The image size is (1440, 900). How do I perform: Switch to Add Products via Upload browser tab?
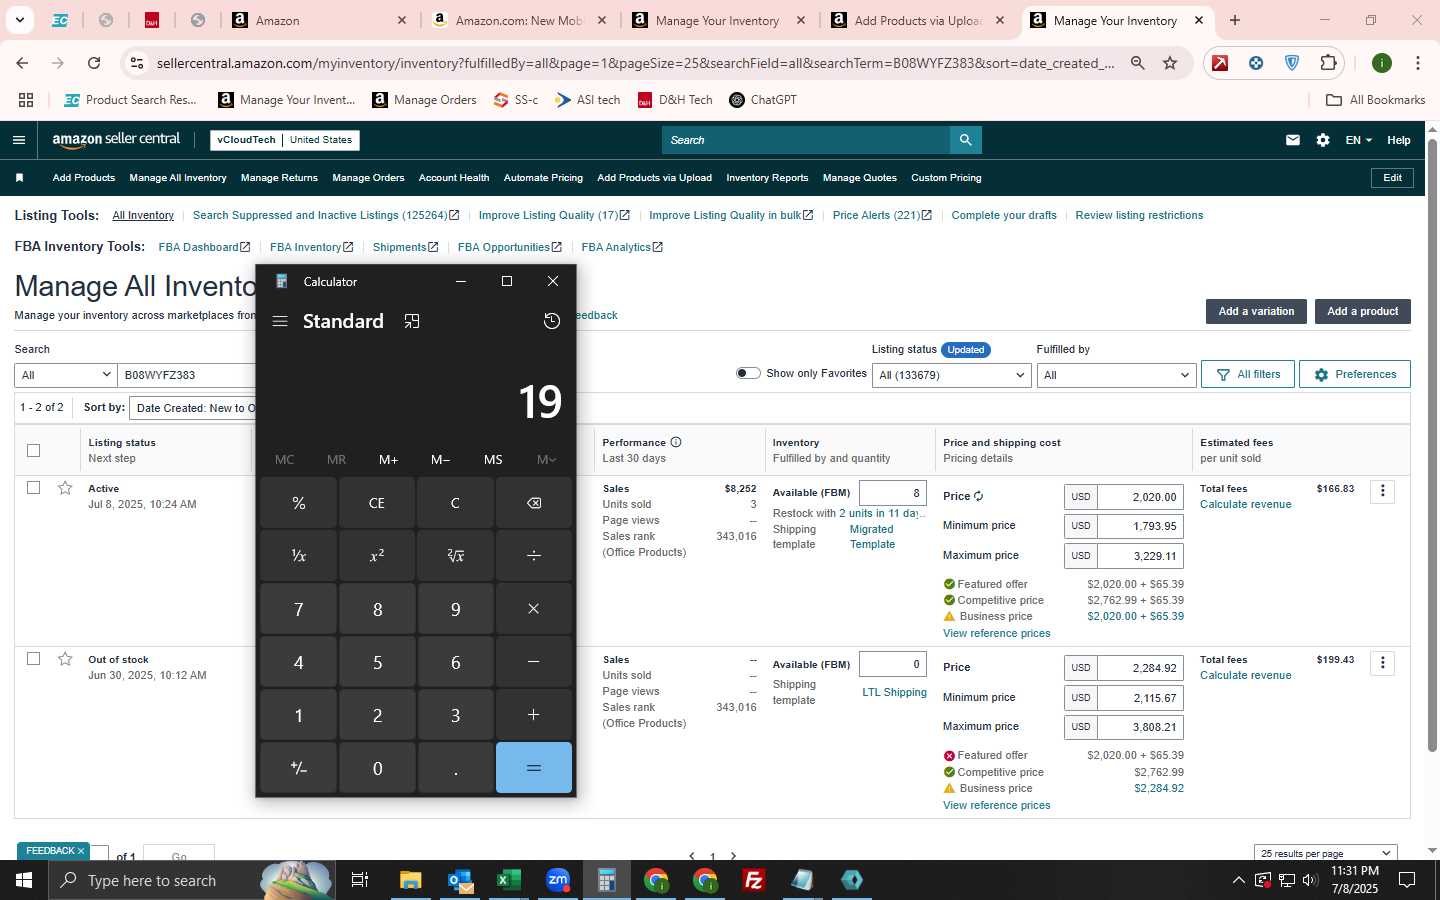point(918,20)
